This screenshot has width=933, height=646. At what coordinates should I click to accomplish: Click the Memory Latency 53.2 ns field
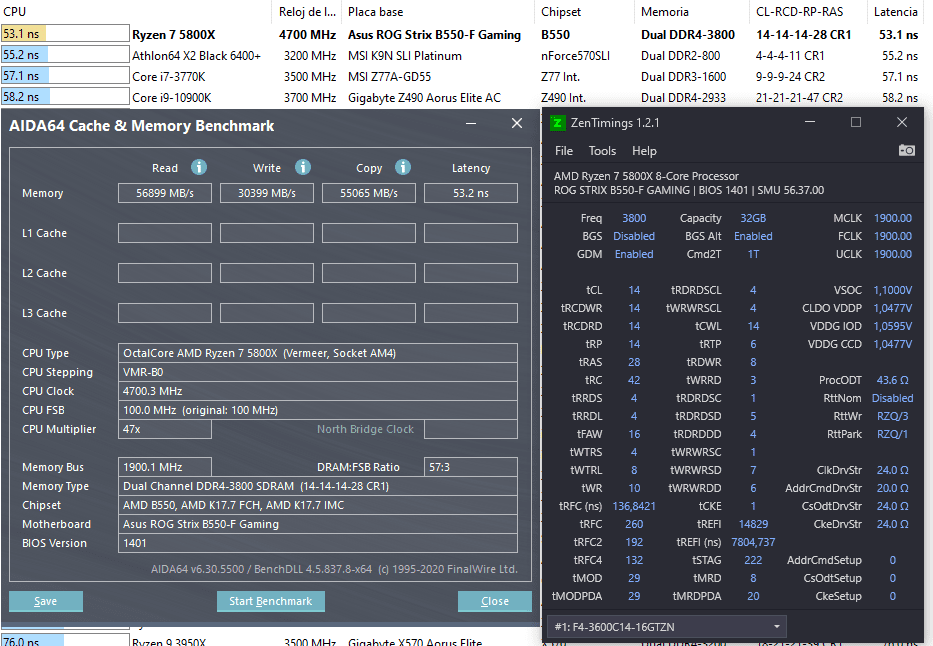[x=471, y=193]
